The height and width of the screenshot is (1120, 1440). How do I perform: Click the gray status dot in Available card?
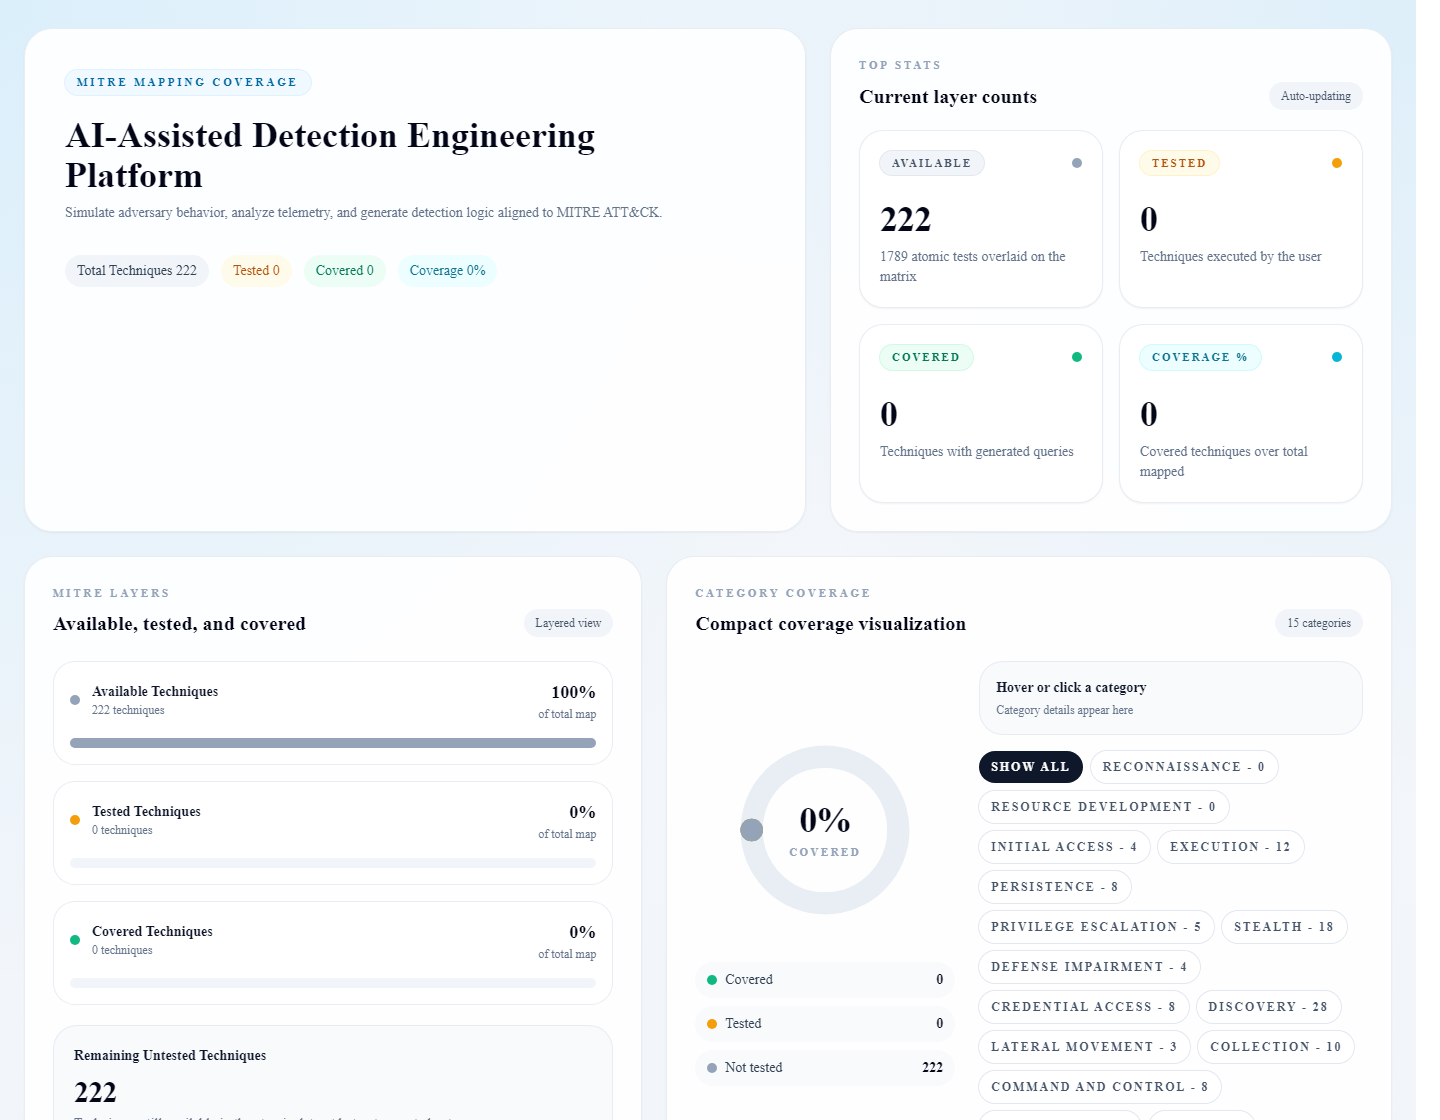click(1077, 163)
